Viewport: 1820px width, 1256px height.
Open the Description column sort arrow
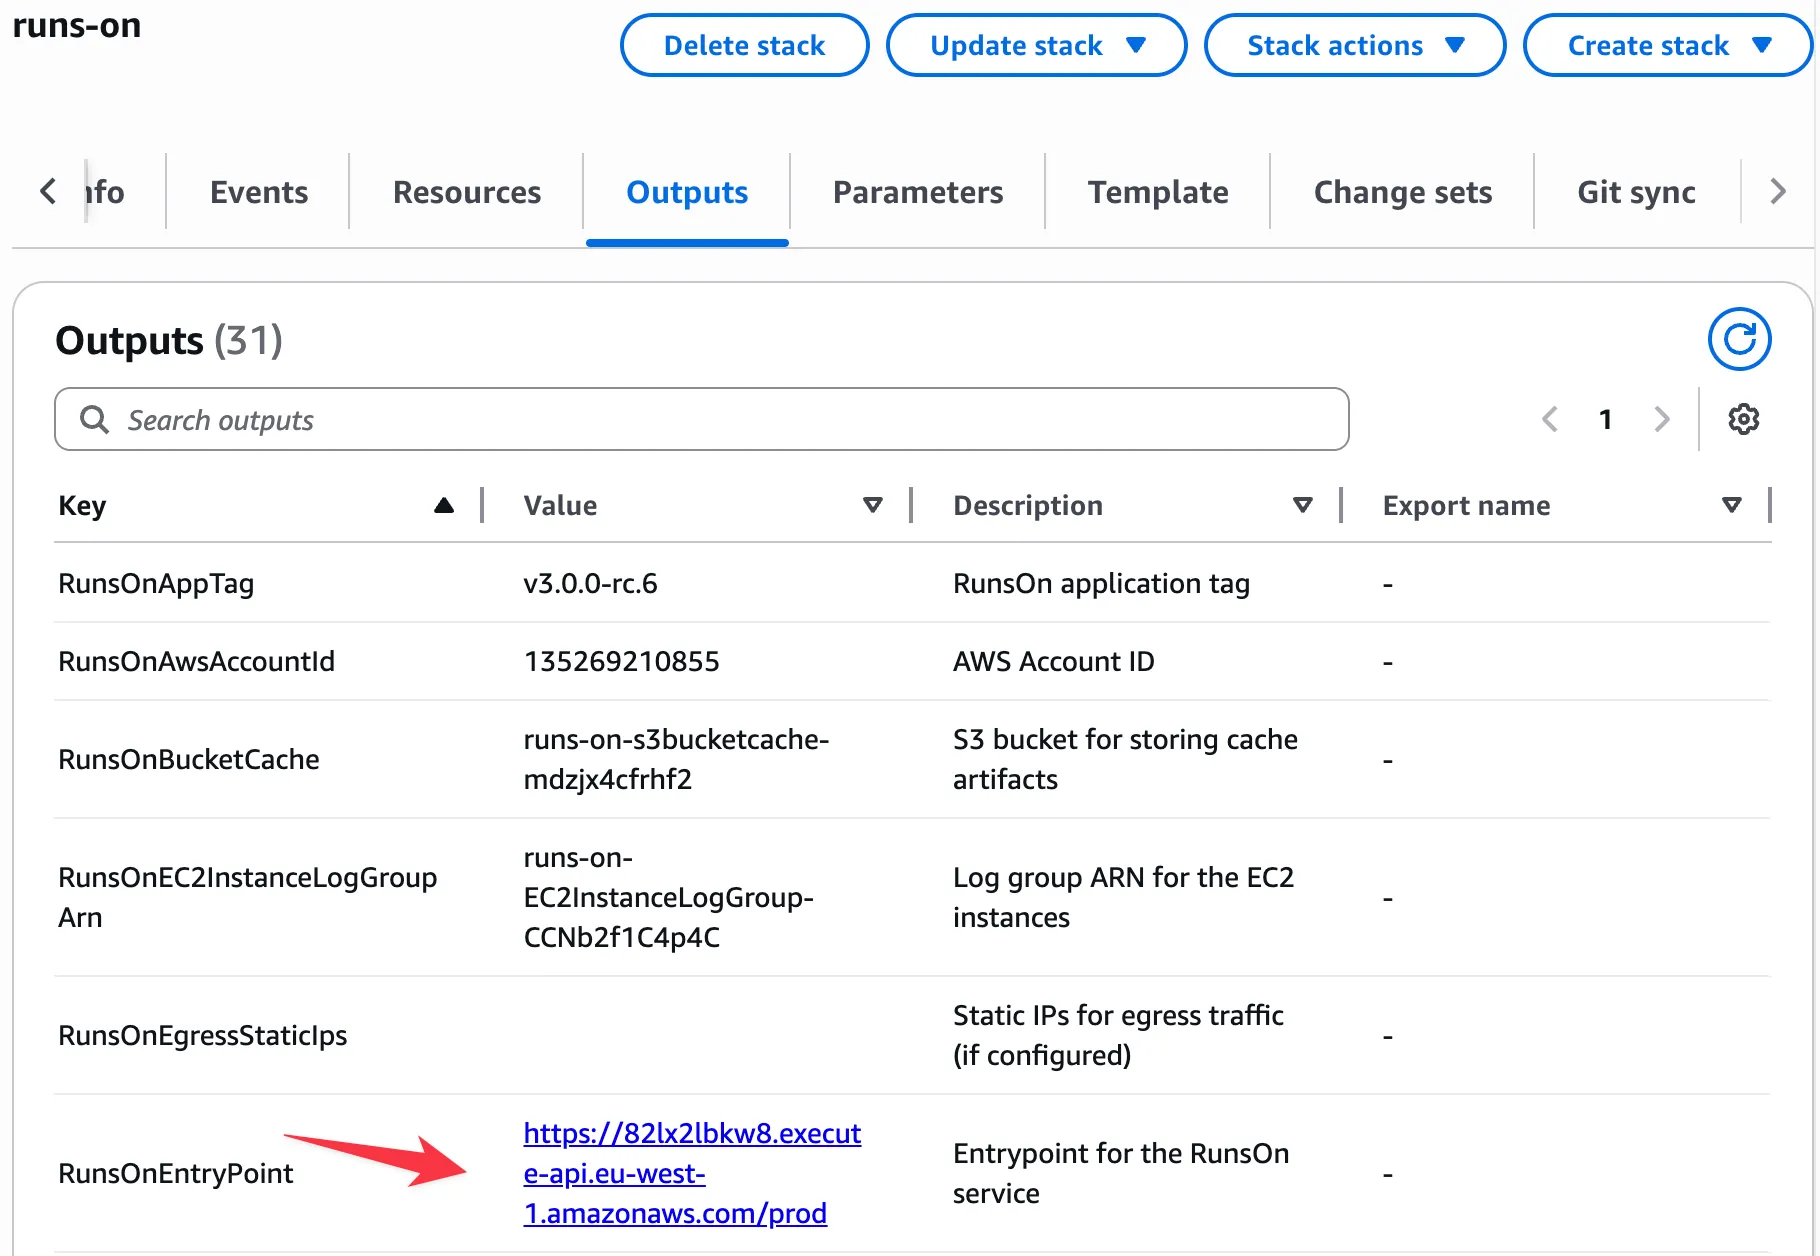click(1302, 505)
